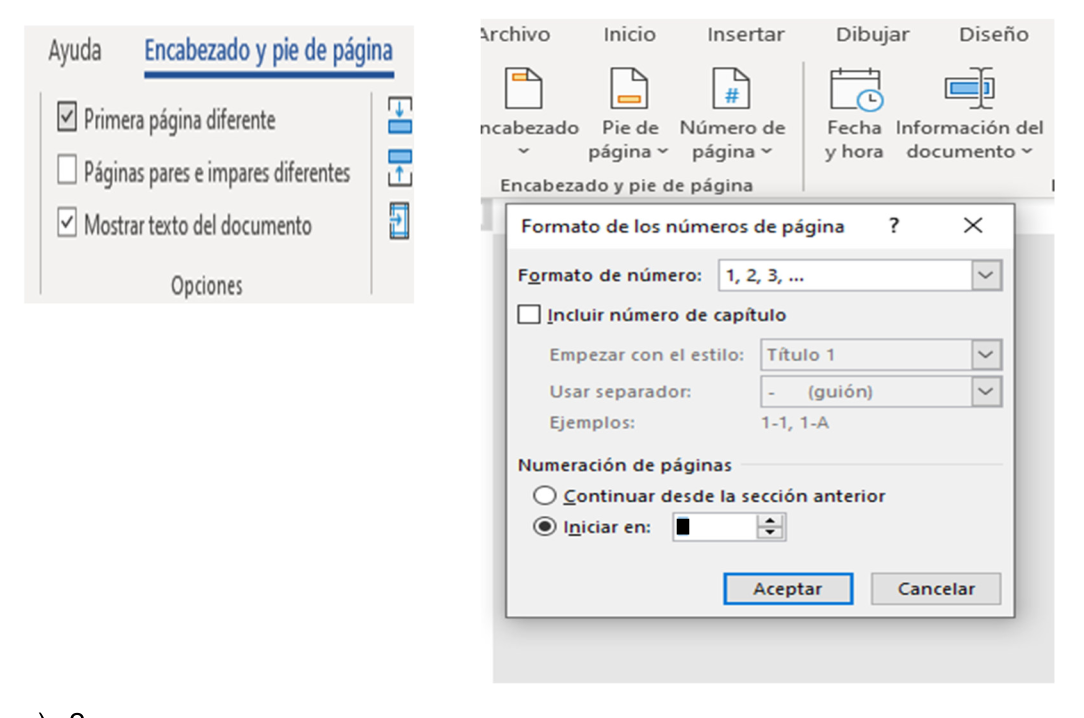The width and height of the screenshot is (1084, 718).
Task: Uncheck Primera página diferente
Action: (67, 119)
